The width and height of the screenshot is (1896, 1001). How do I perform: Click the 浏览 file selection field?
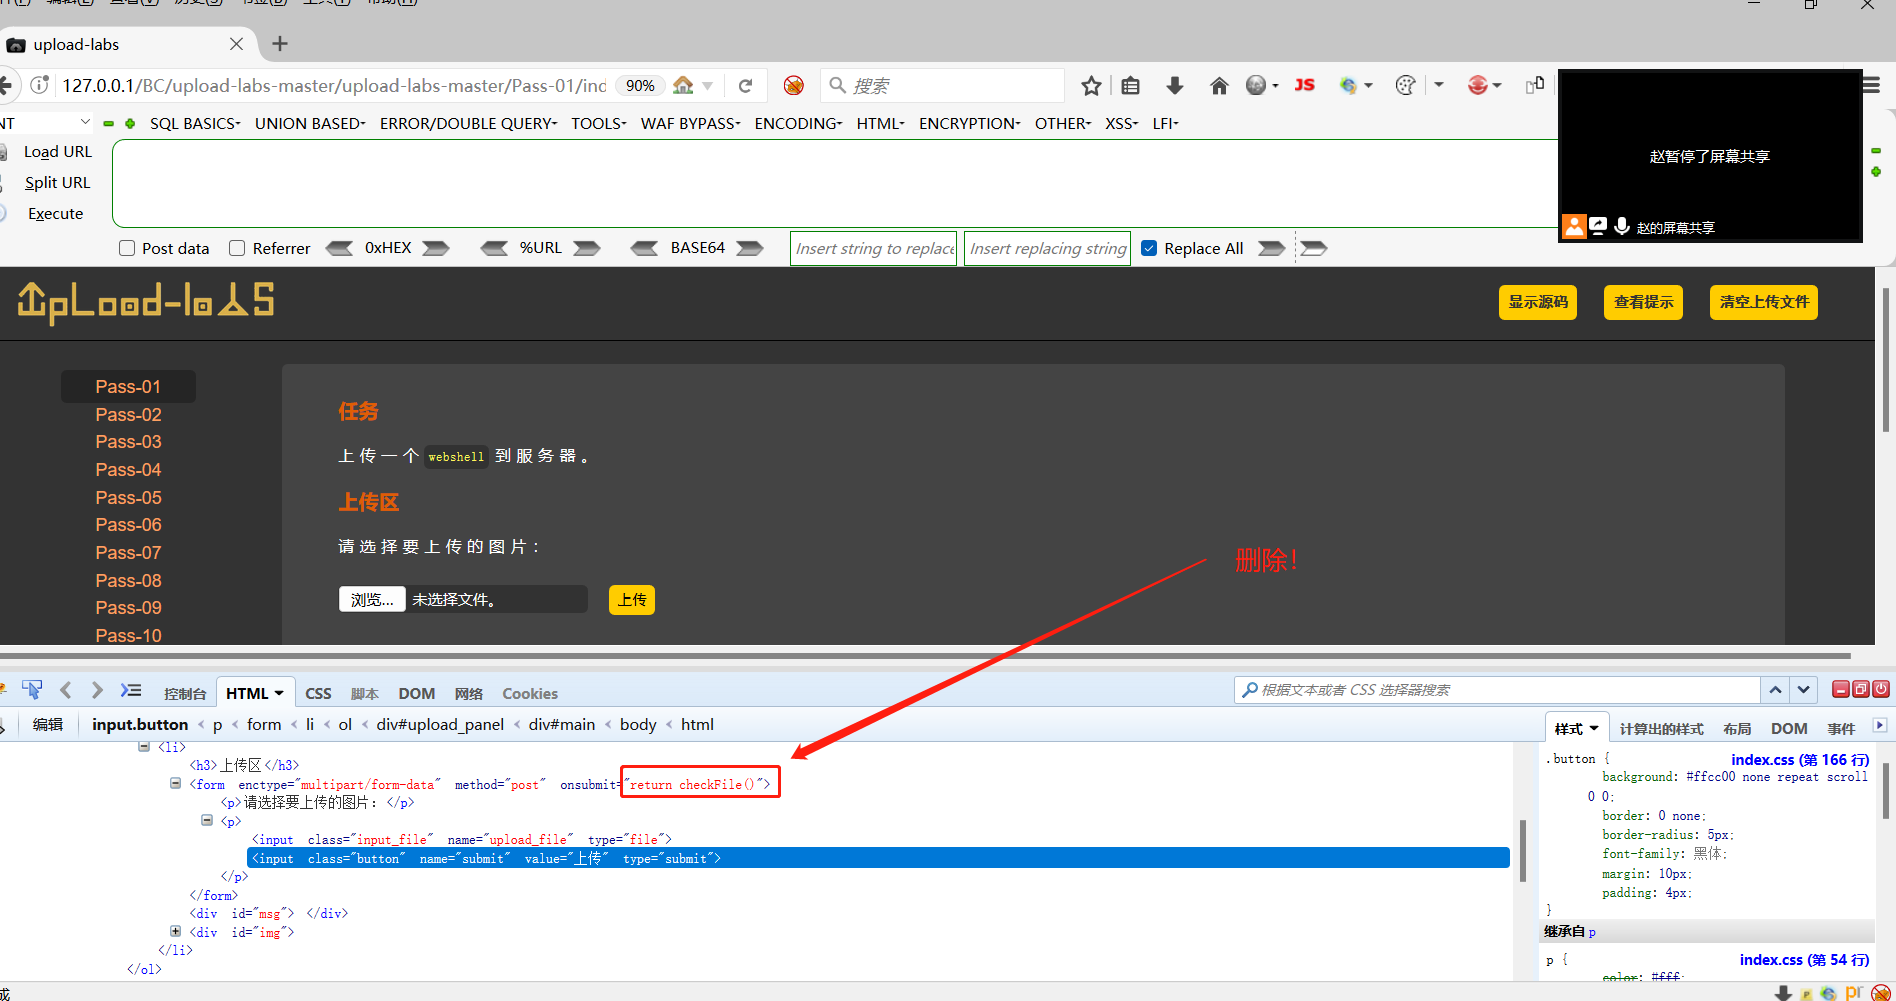[x=371, y=599]
